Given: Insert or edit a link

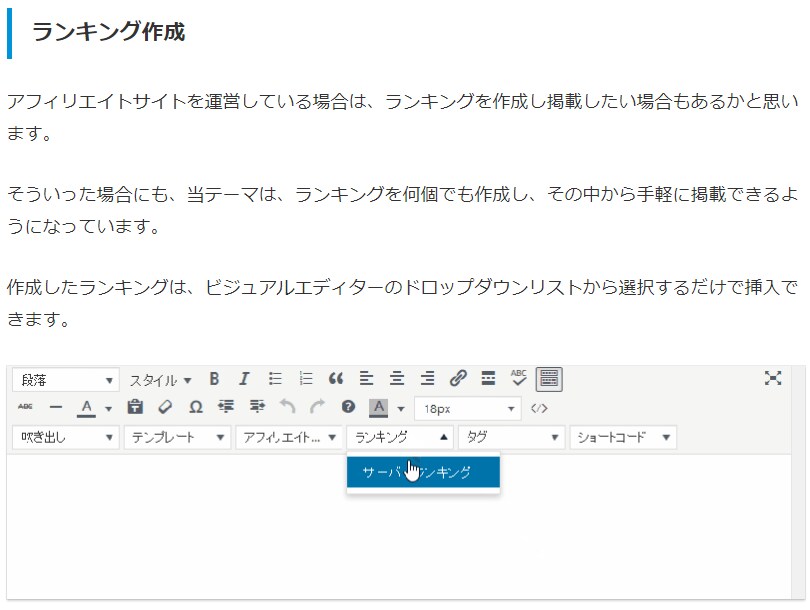Looking at the screenshot, I should pos(458,379).
